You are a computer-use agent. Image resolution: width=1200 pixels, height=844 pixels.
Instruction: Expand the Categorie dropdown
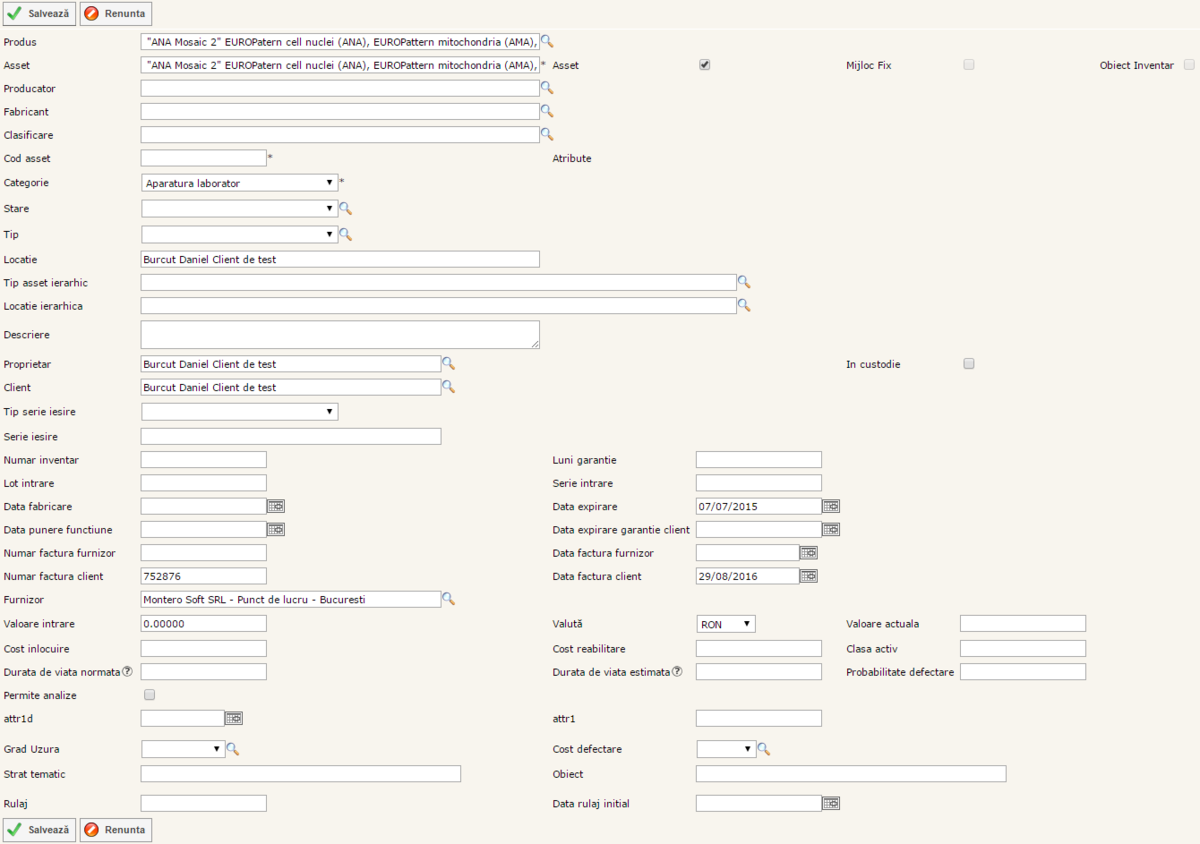coord(240,183)
